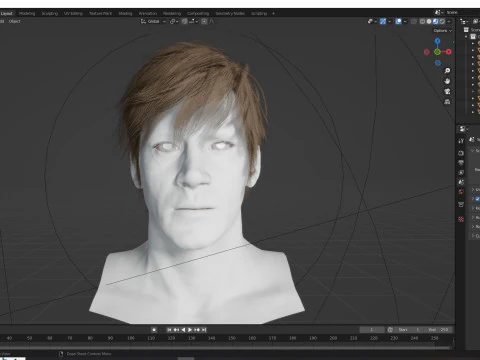Select the Layout workspace tab
This screenshot has width=480, height=360.
[x=7, y=13]
